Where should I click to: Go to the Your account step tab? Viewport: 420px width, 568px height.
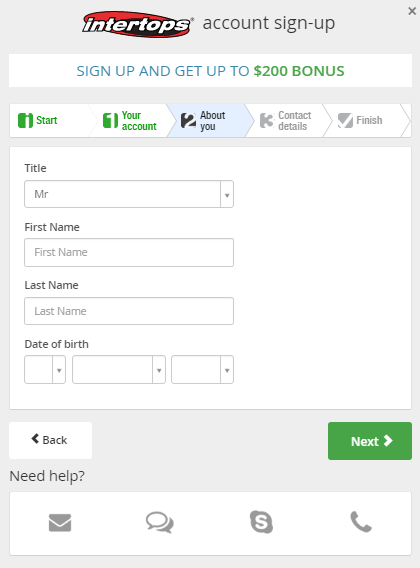coord(129,121)
